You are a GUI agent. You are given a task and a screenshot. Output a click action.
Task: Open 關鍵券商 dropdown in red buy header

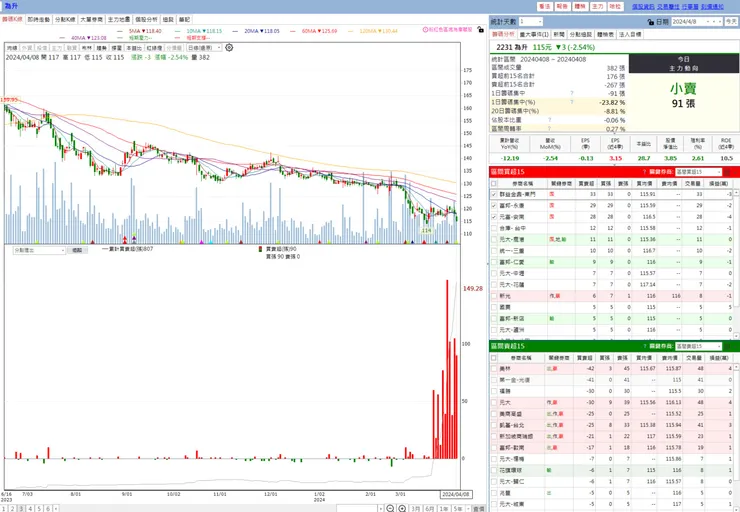698,172
